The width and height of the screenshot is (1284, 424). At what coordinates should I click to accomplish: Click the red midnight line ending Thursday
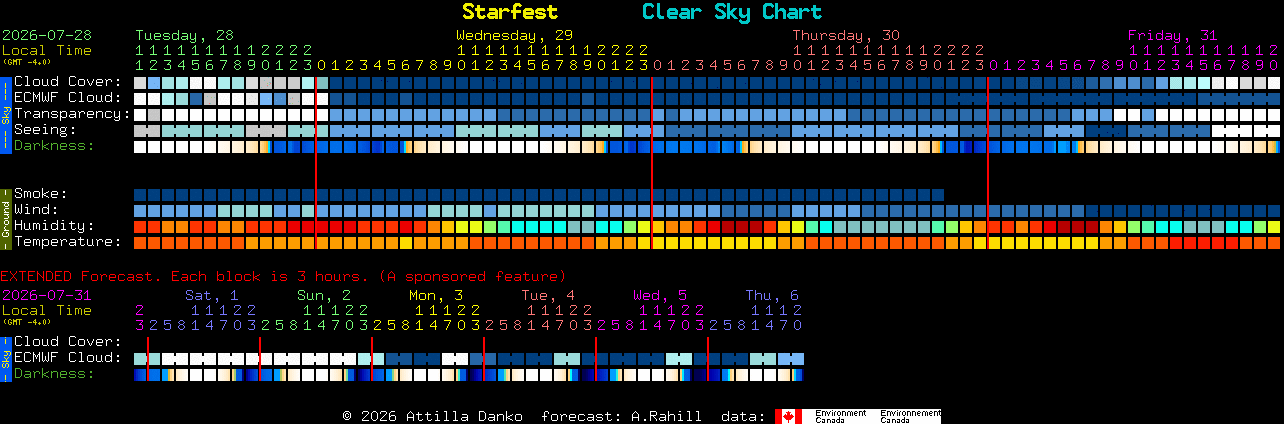click(x=988, y=163)
